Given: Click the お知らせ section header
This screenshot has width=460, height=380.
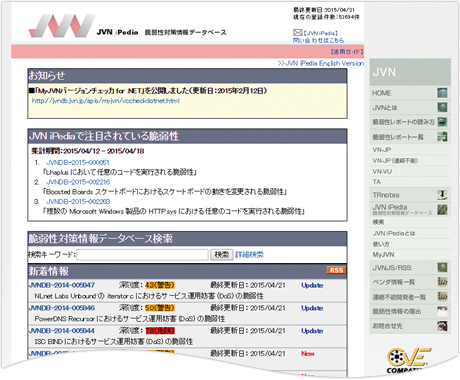Looking at the screenshot, I should (x=187, y=76).
